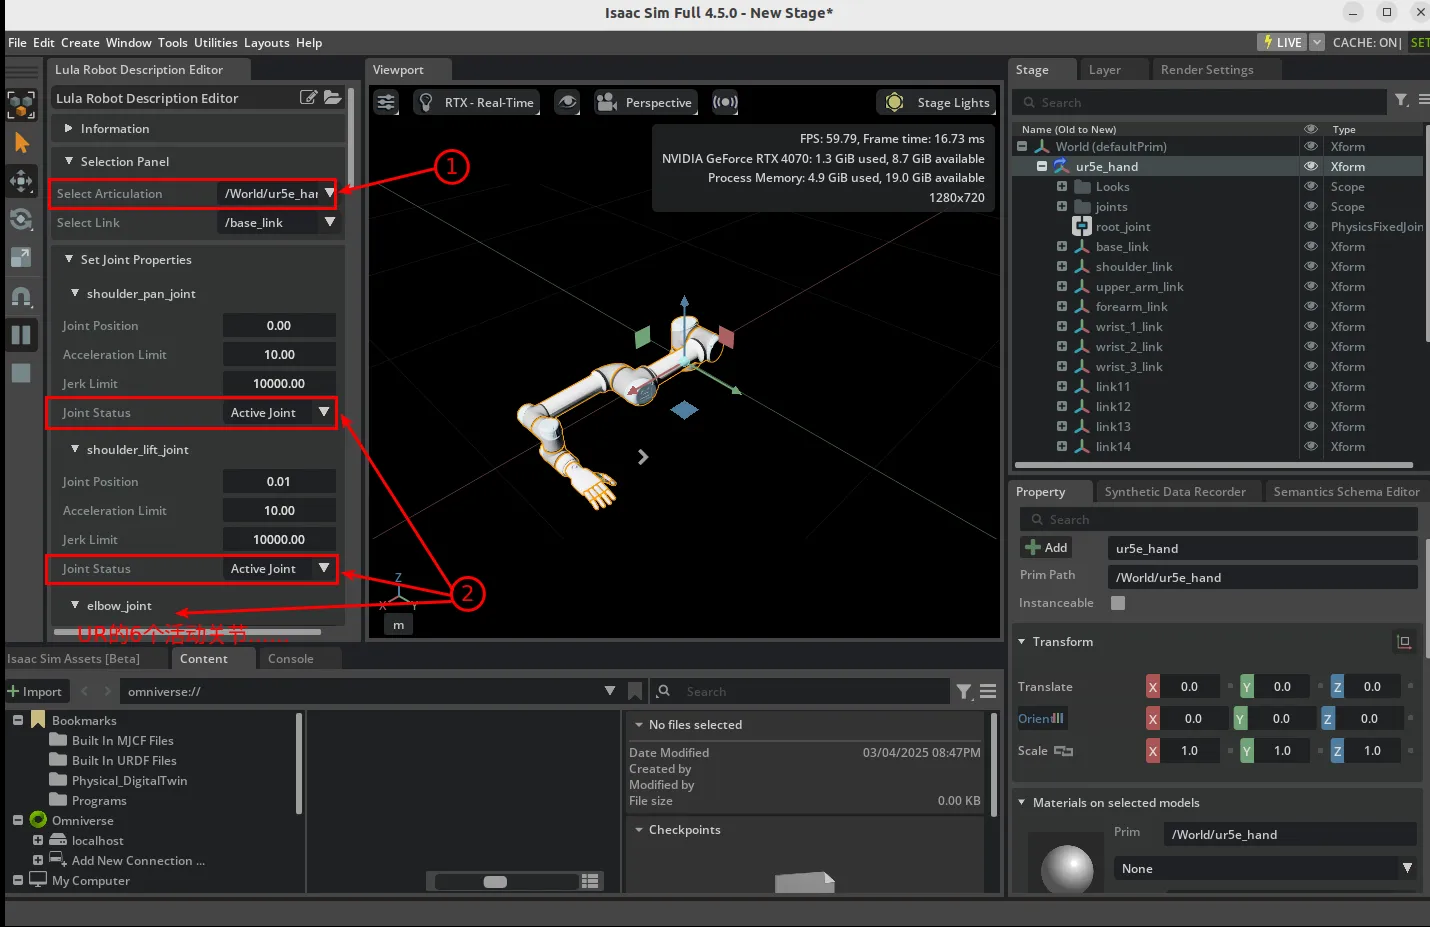Toggle visibility eye for ur5e_hand
Screen dimensions: 1430x927
pos(1310,166)
